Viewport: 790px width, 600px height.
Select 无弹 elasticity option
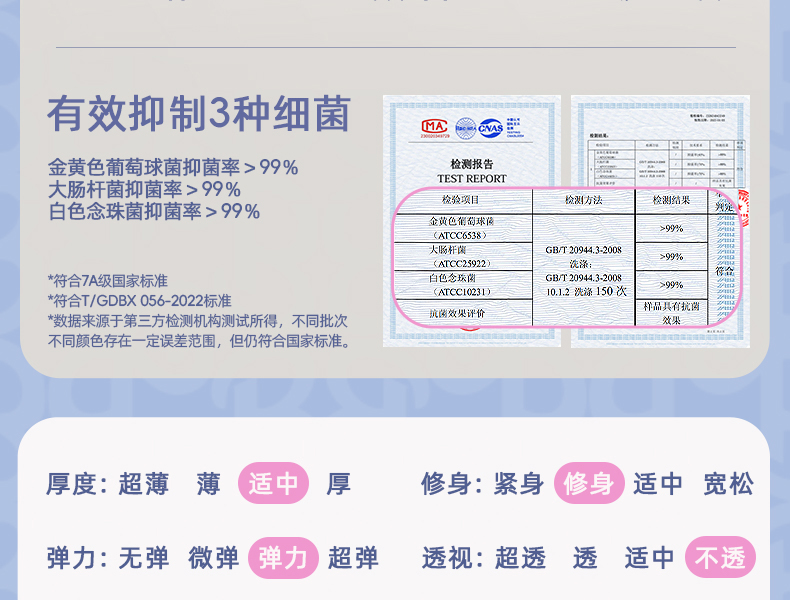[x=144, y=558]
